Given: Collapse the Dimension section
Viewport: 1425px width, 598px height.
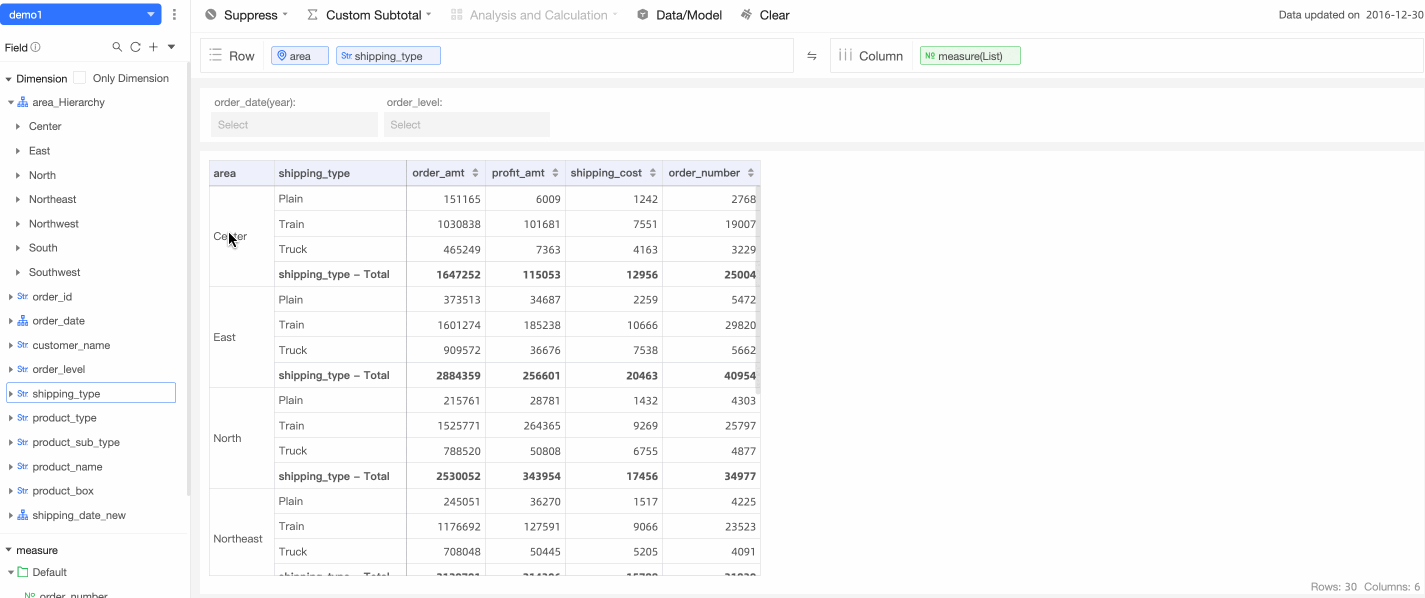Looking at the screenshot, I should pyautogui.click(x=9, y=79).
